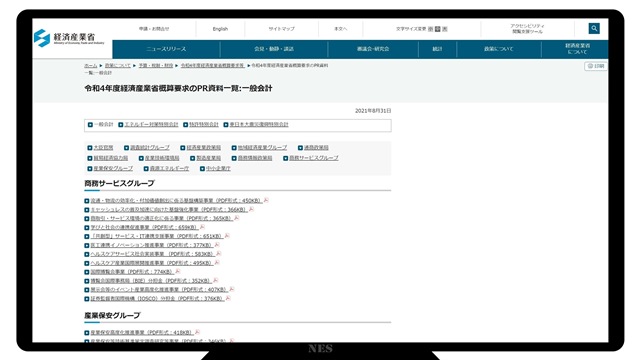Open the 審議会・研究会 navigation tab
This screenshot has width=640, height=360.
click(x=373, y=49)
